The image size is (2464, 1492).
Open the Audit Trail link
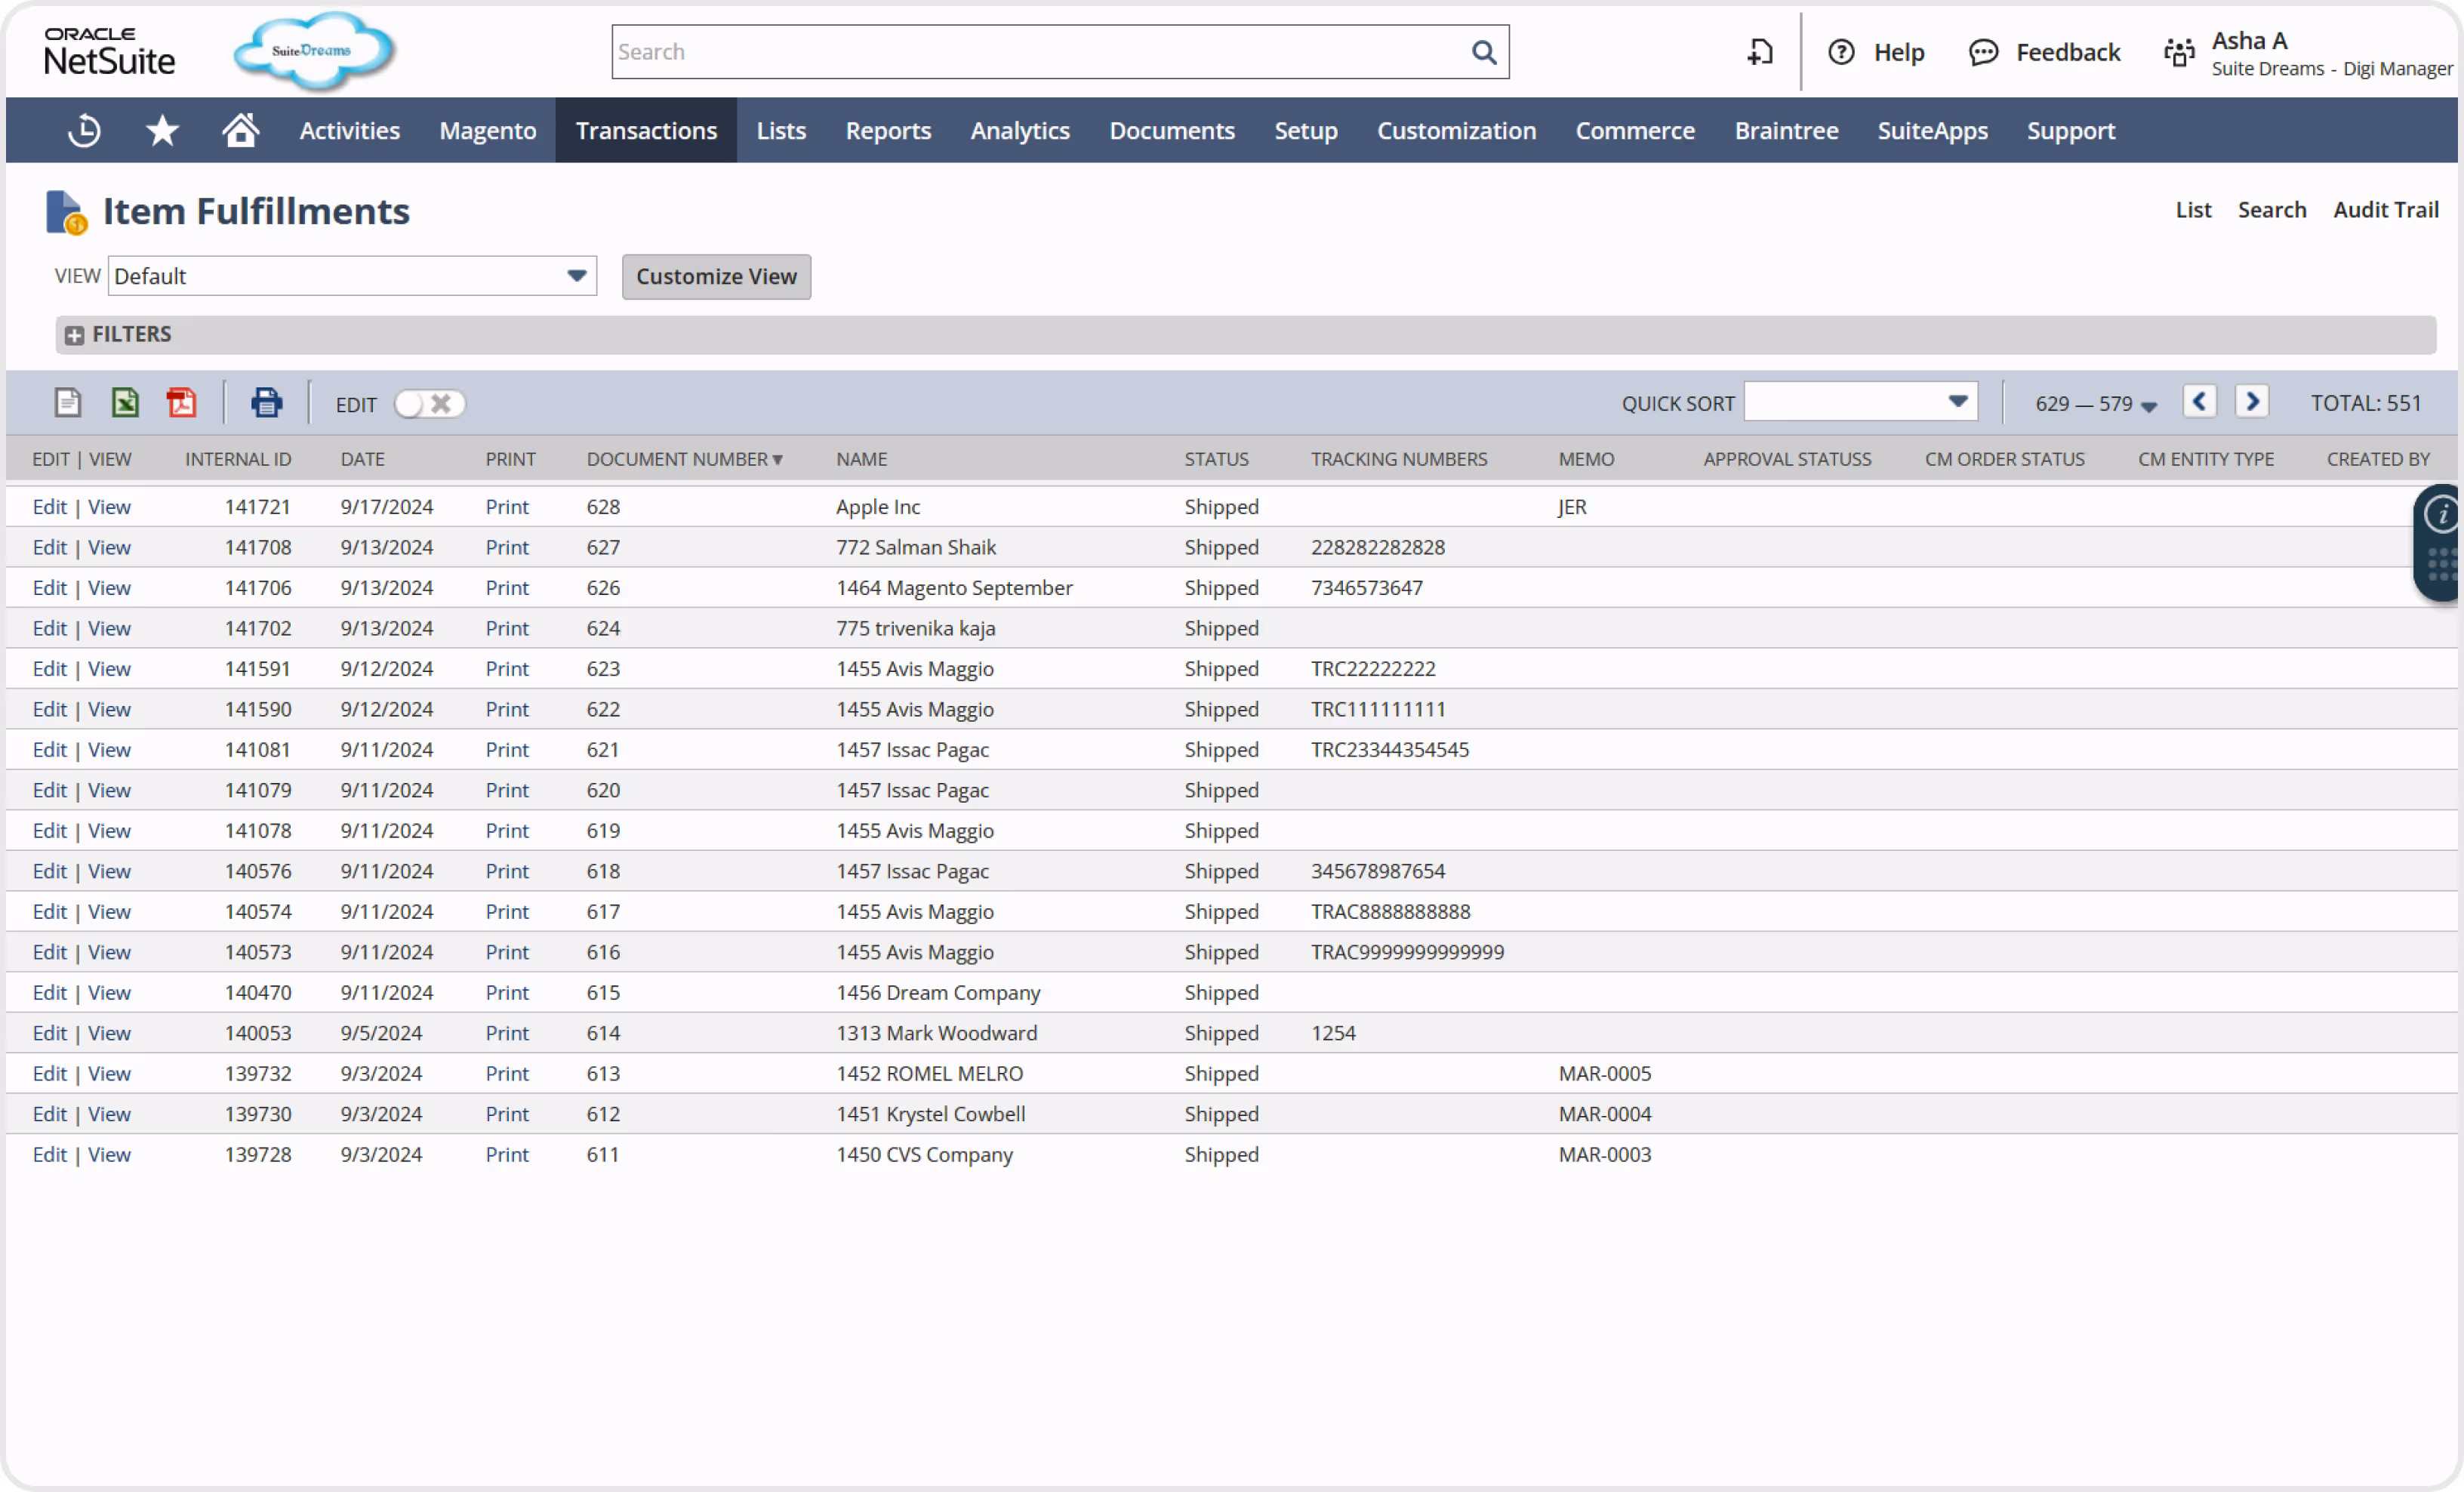click(2386, 210)
